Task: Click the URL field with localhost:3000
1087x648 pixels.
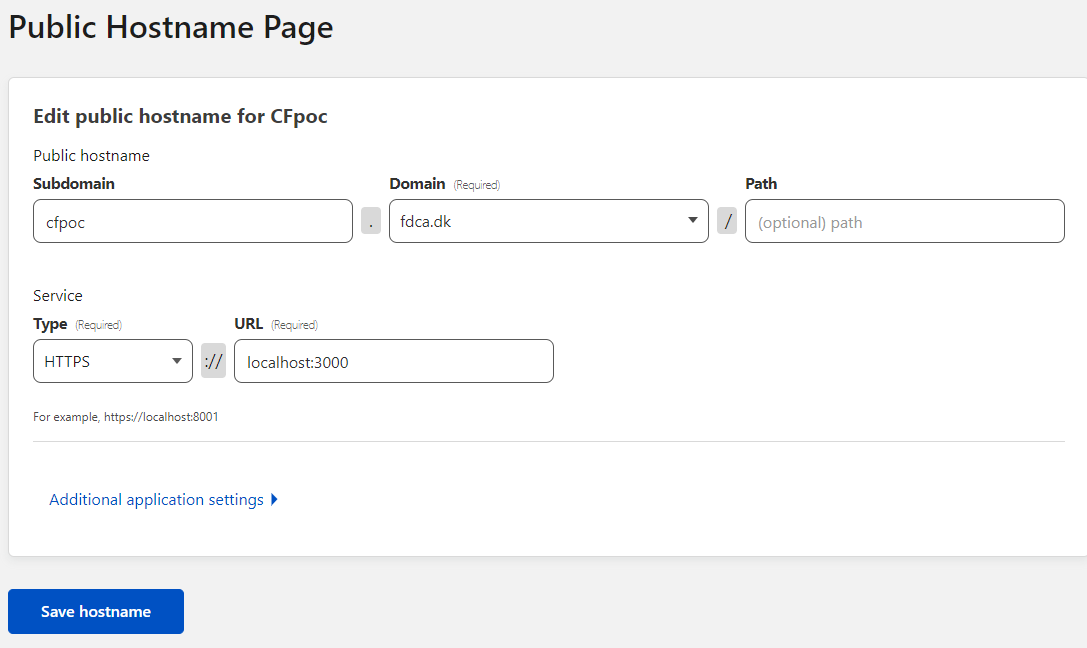Action: click(393, 361)
